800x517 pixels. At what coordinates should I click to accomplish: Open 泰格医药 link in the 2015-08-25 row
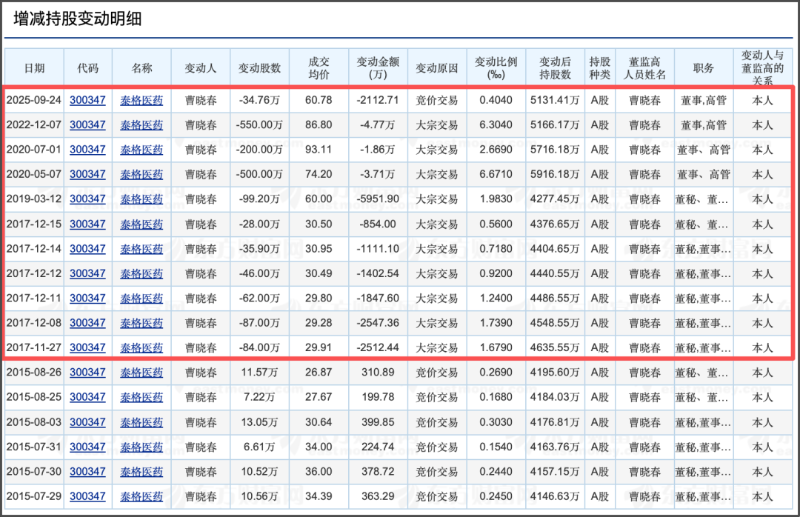(142, 397)
